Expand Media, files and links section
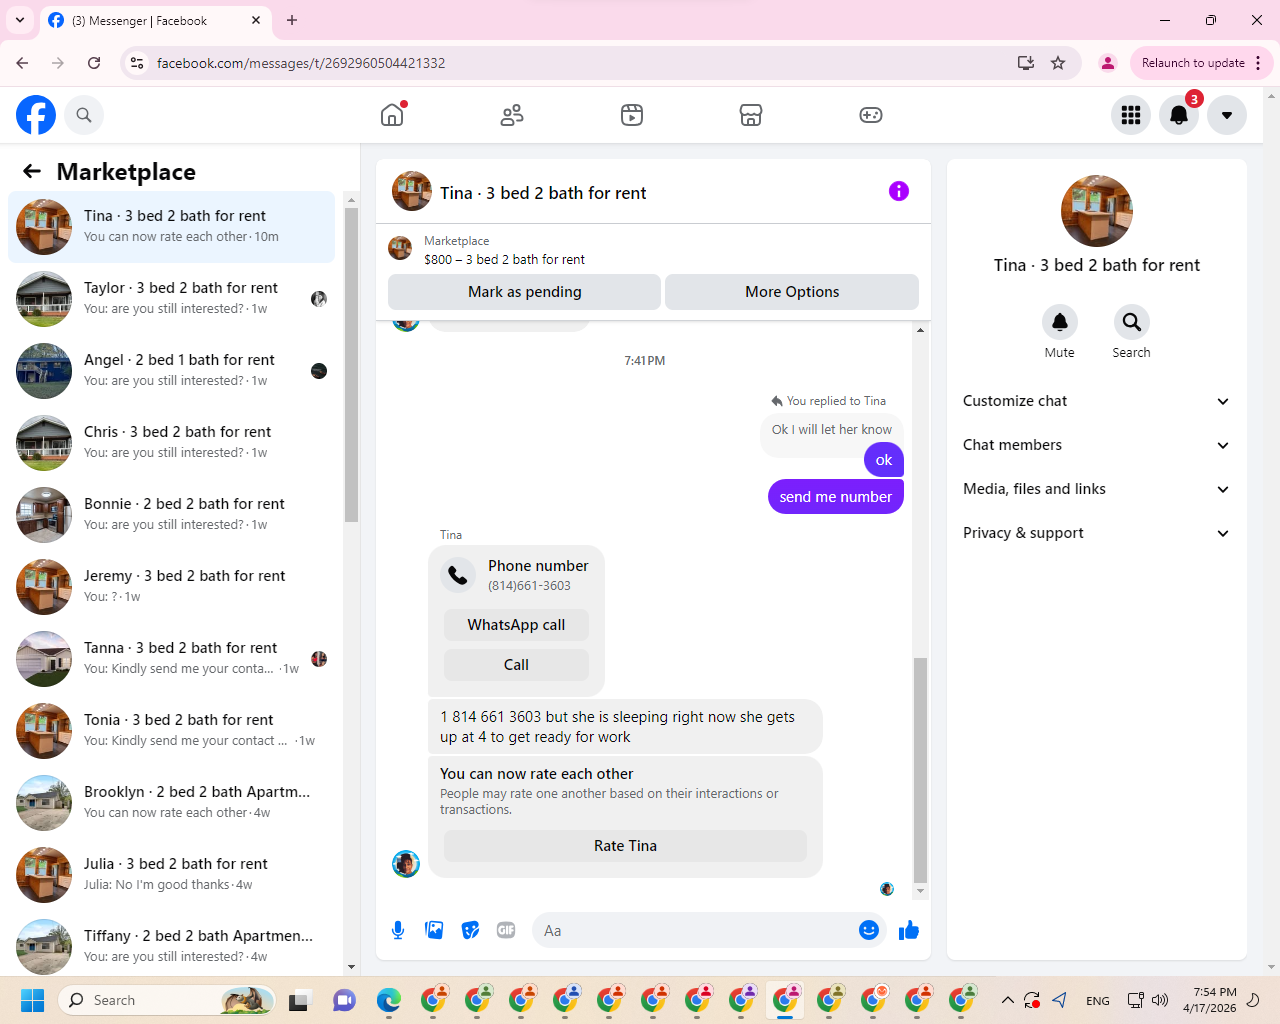 [1096, 489]
